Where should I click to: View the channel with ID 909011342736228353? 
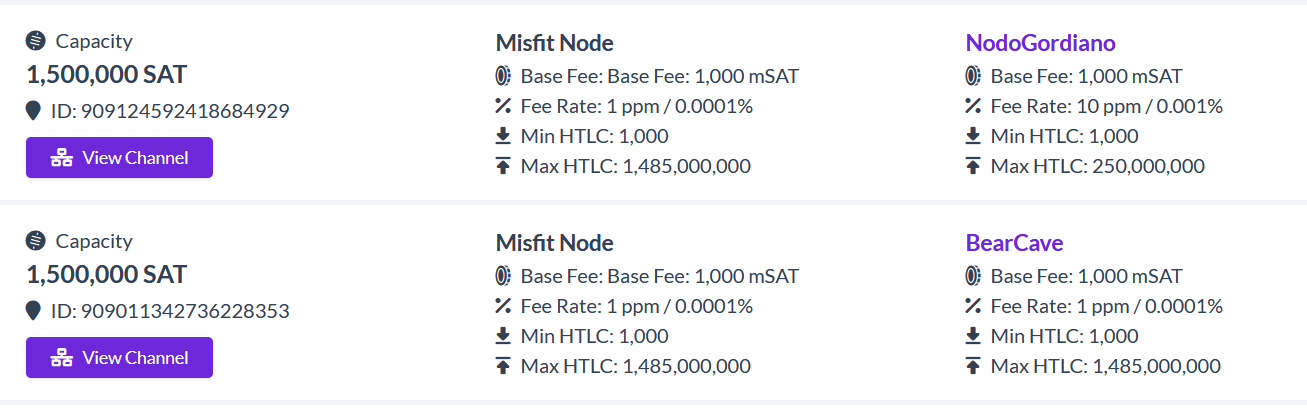[x=119, y=358]
